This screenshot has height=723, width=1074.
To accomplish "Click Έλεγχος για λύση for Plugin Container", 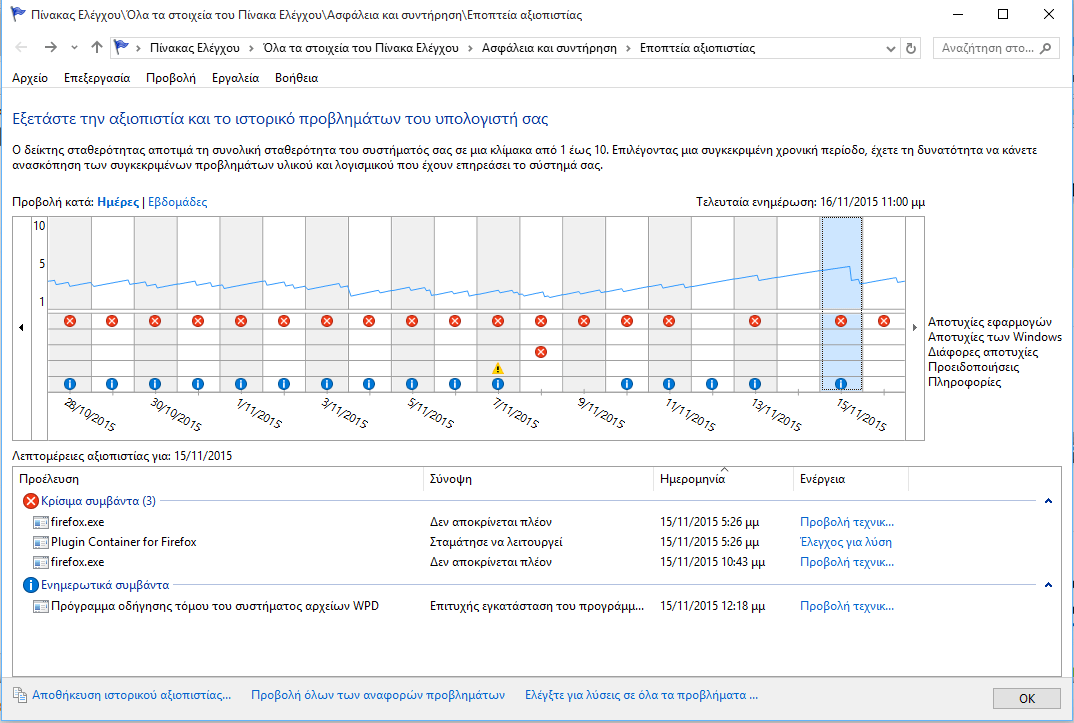I will click(x=845, y=542).
